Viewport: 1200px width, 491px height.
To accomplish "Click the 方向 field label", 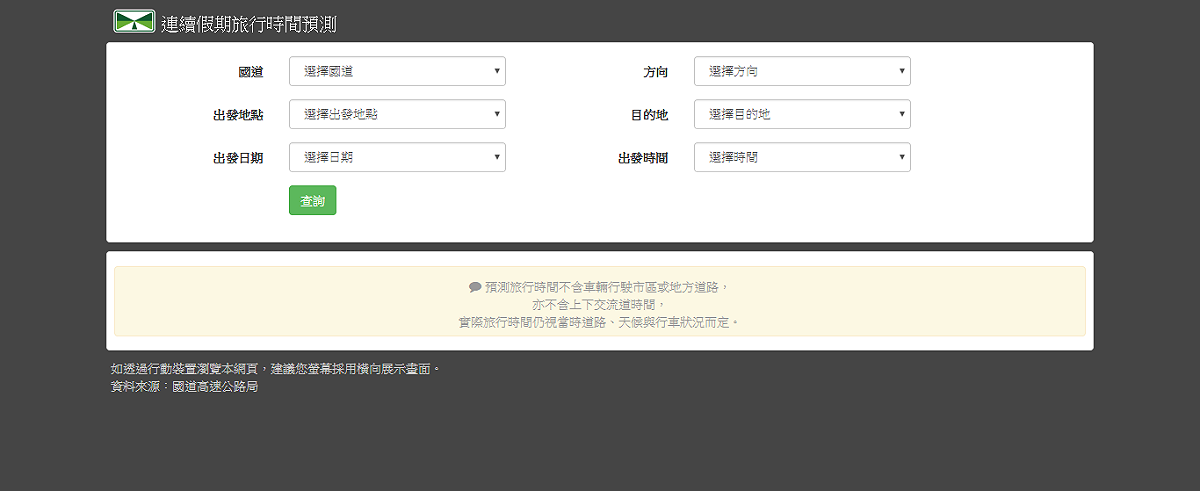I will (x=656, y=72).
